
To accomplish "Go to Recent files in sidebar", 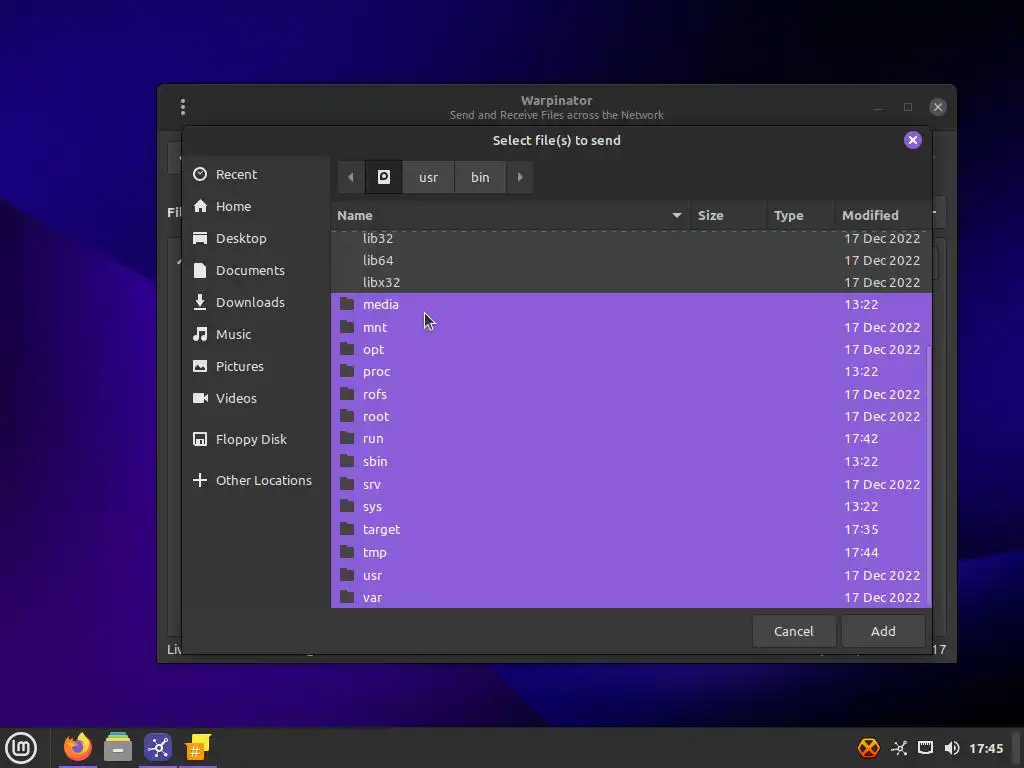I will 256,174.
